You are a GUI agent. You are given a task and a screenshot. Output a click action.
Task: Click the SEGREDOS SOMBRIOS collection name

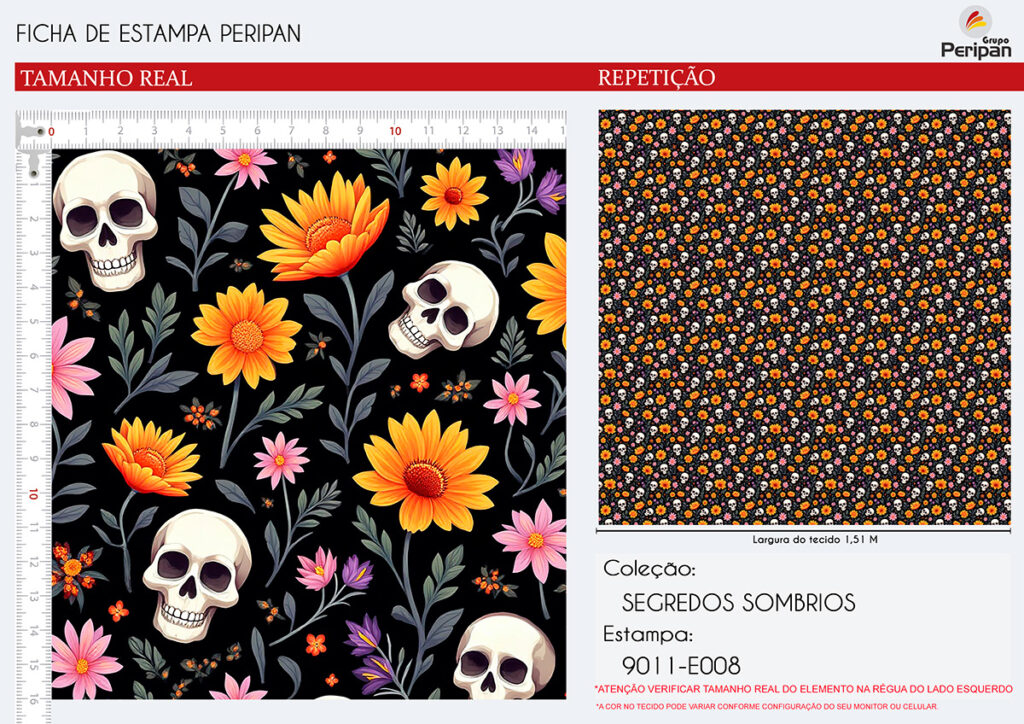click(x=739, y=602)
